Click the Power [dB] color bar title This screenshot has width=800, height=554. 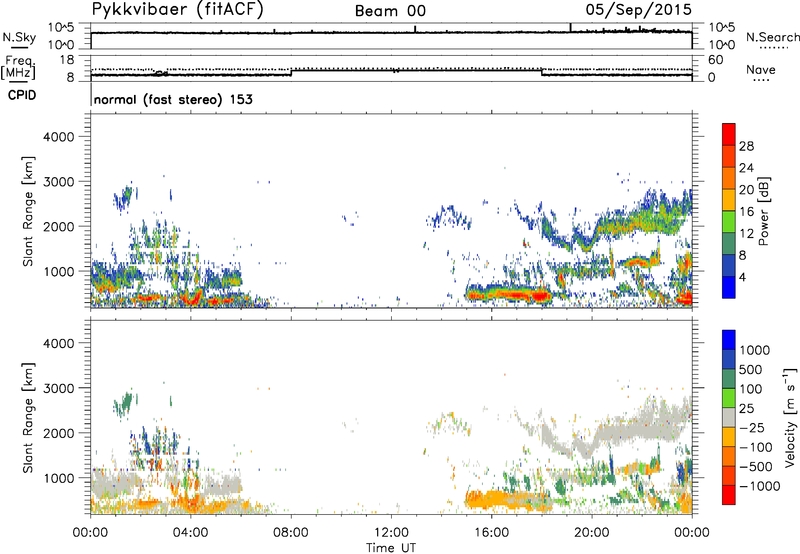pyautogui.click(x=764, y=211)
